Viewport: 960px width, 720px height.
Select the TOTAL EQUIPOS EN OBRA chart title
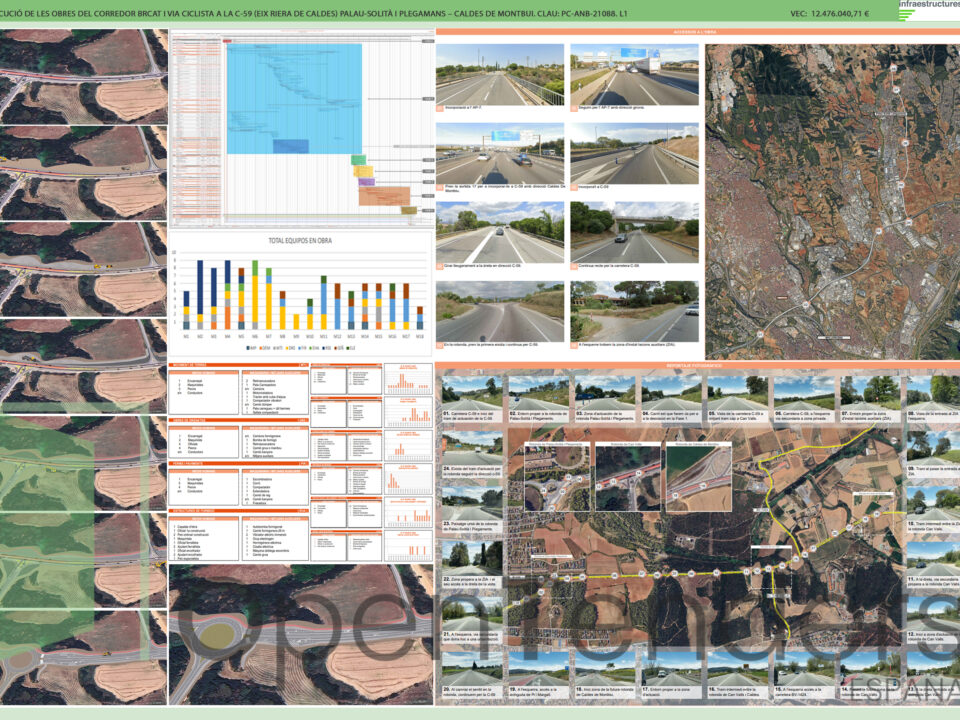click(300, 243)
